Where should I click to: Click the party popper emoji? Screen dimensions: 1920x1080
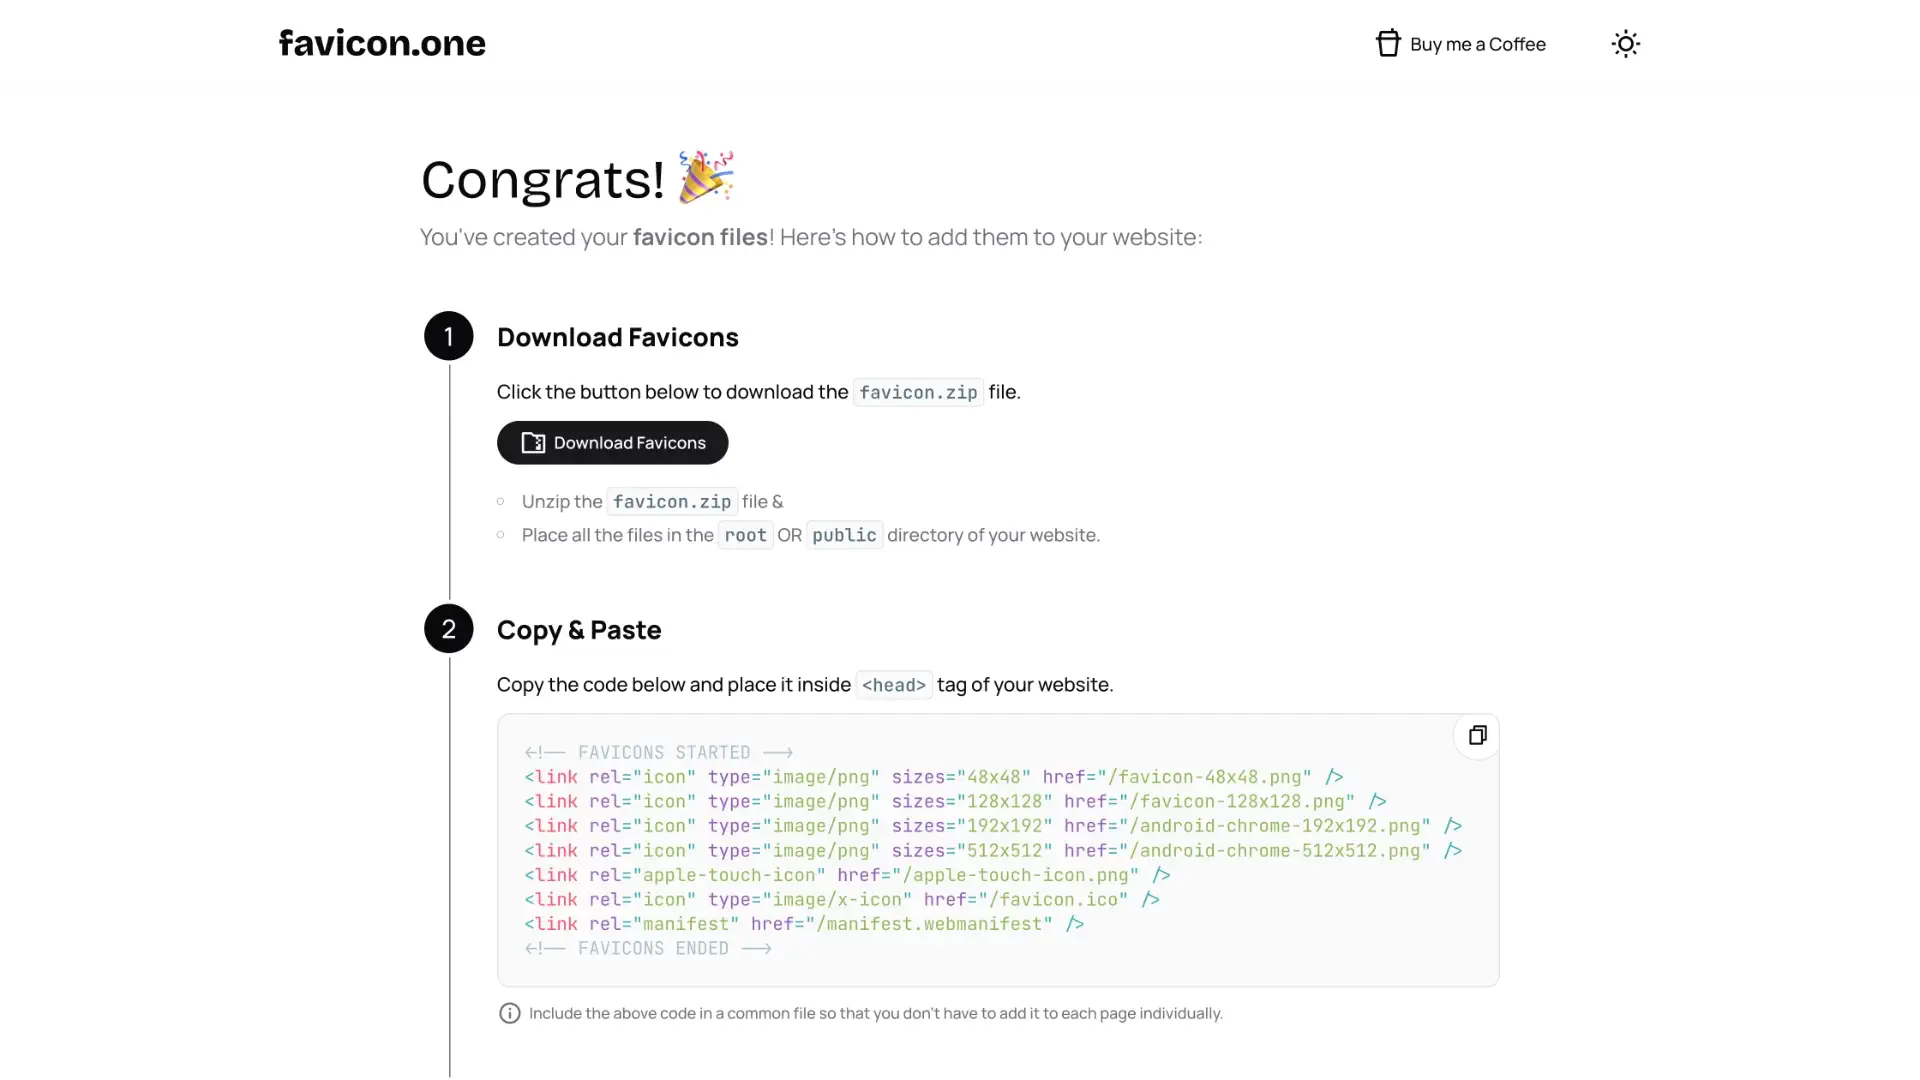tap(706, 178)
